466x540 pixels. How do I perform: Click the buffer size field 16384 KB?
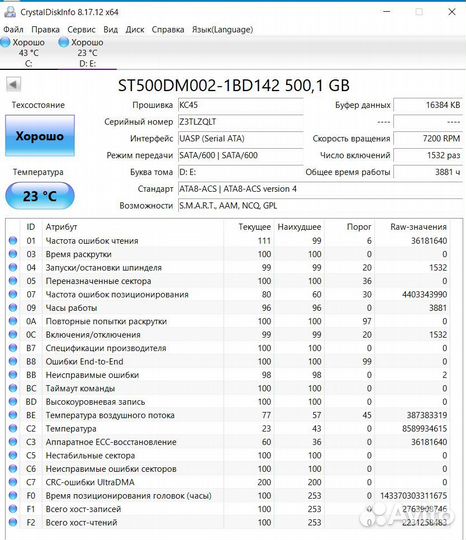[x=428, y=105]
